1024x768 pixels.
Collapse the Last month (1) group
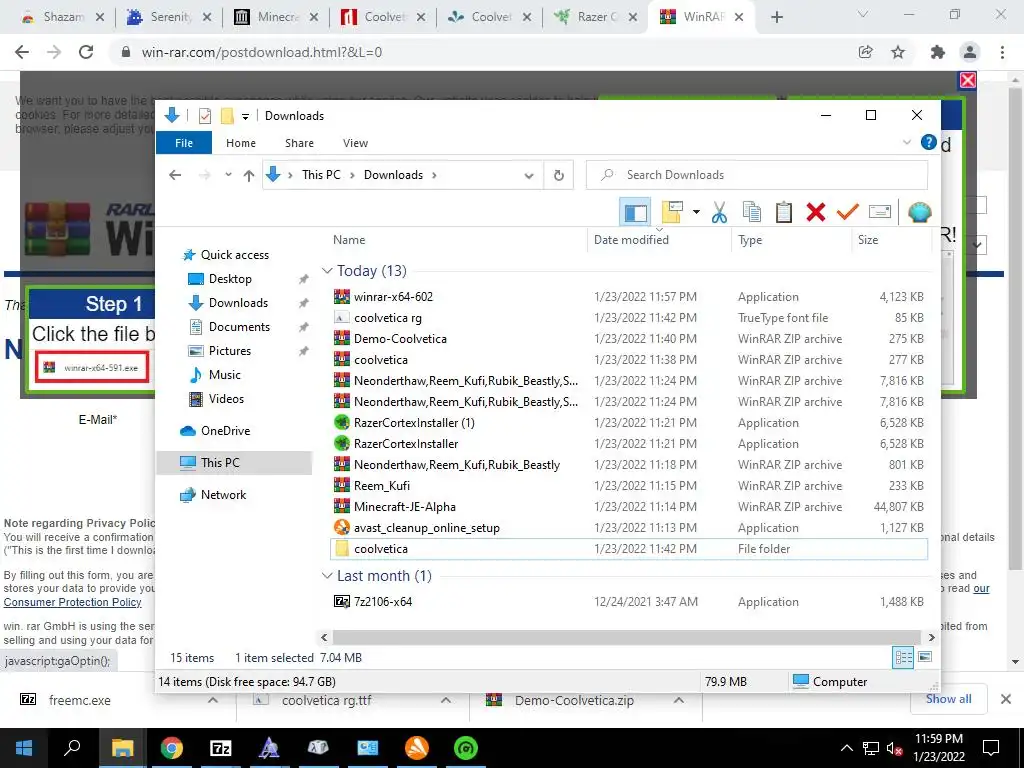click(x=327, y=576)
